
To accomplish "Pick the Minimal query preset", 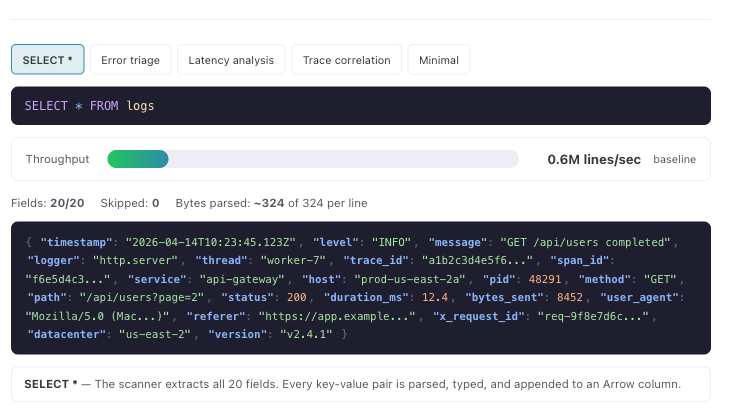I will [x=439, y=60].
